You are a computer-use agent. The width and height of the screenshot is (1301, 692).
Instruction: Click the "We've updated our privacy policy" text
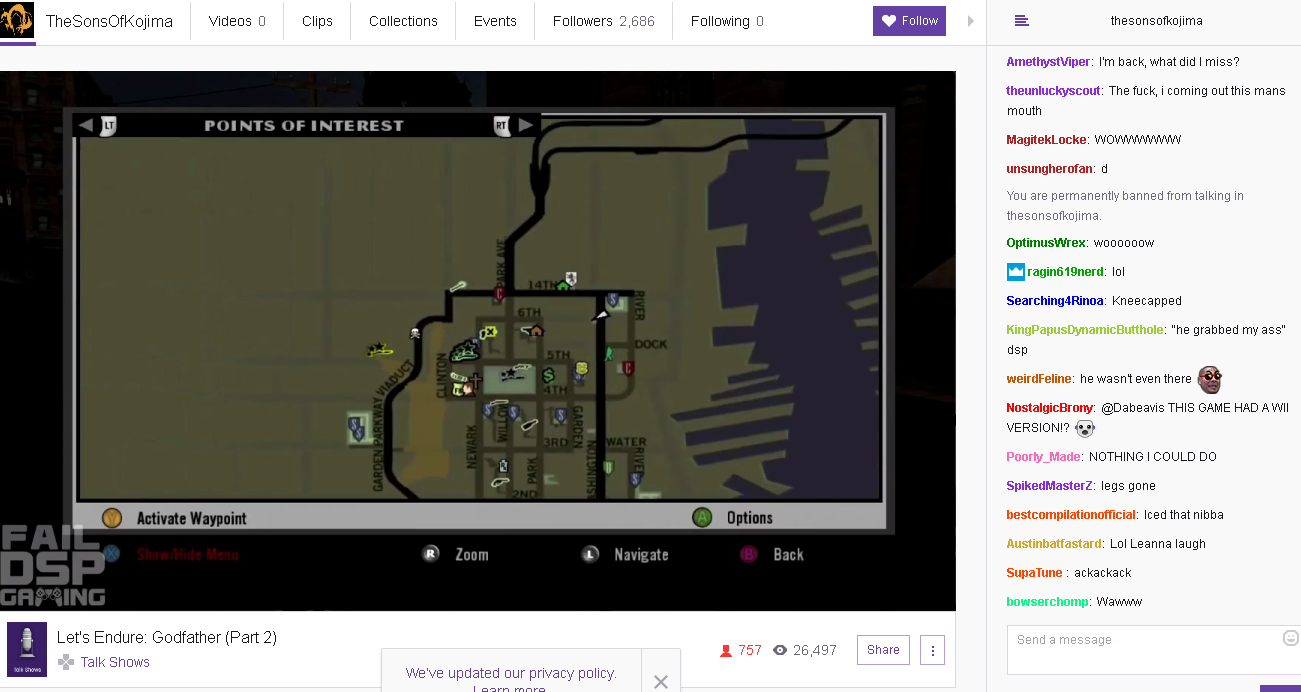point(511,673)
